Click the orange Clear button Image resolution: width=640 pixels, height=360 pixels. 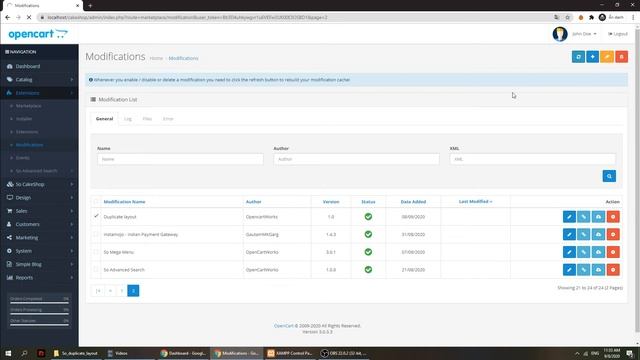click(x=607, y=57)
